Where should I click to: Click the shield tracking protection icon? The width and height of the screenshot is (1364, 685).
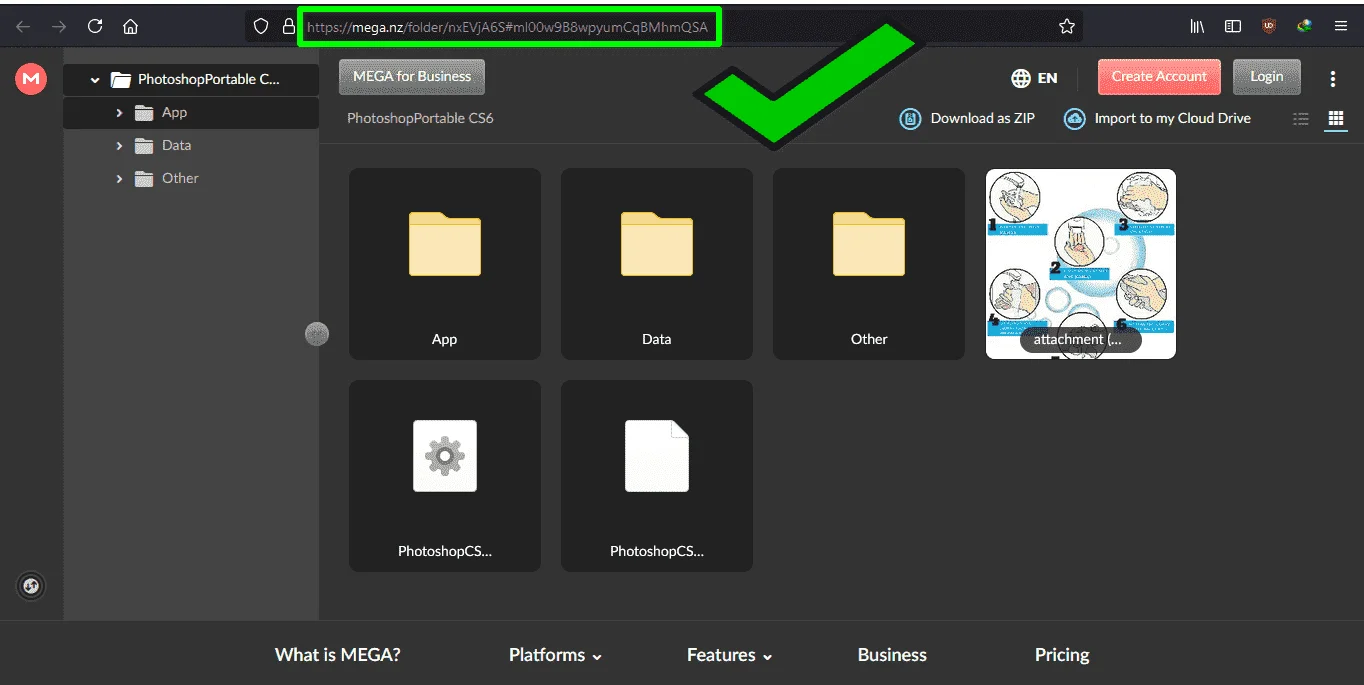click(261, 27)
